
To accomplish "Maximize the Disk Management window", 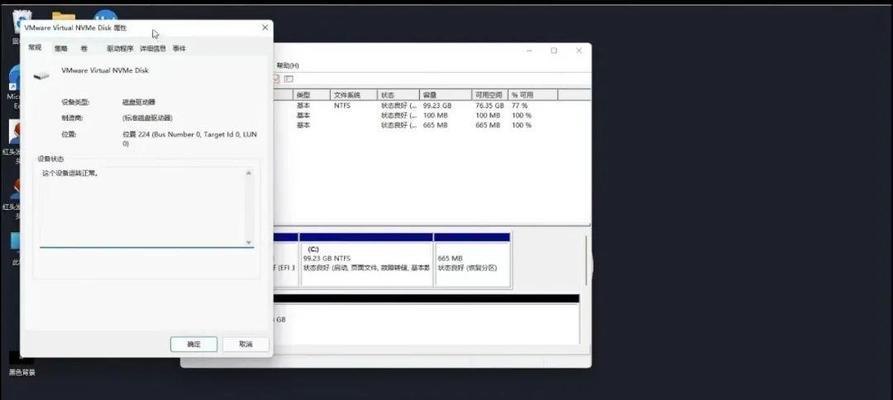I will 554,51.
